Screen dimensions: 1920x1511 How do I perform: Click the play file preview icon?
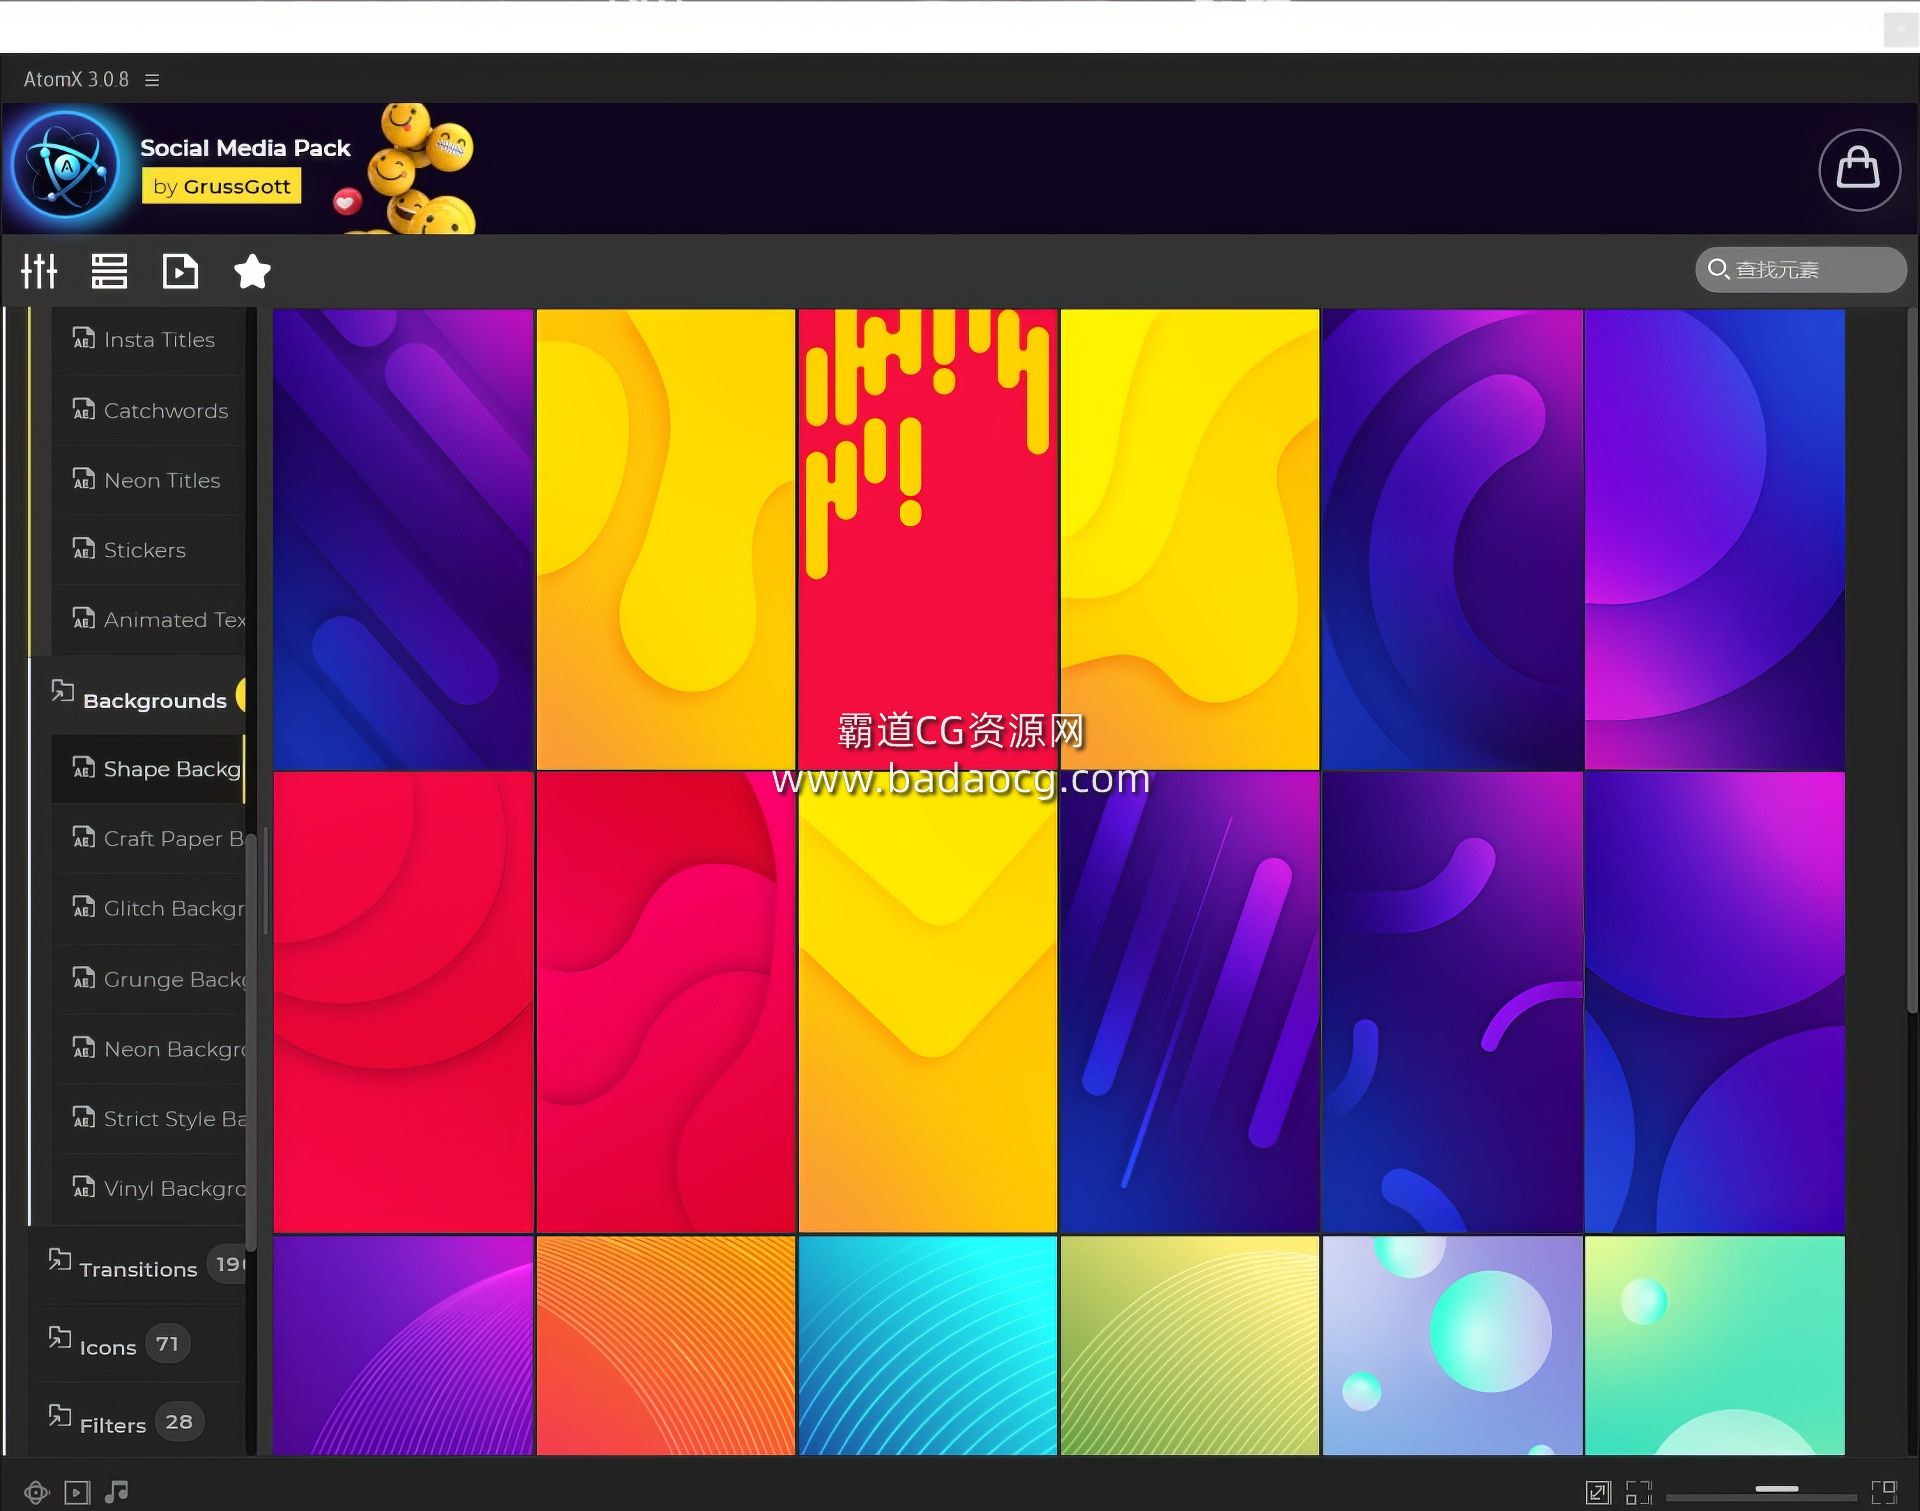(x=180, y=271)
